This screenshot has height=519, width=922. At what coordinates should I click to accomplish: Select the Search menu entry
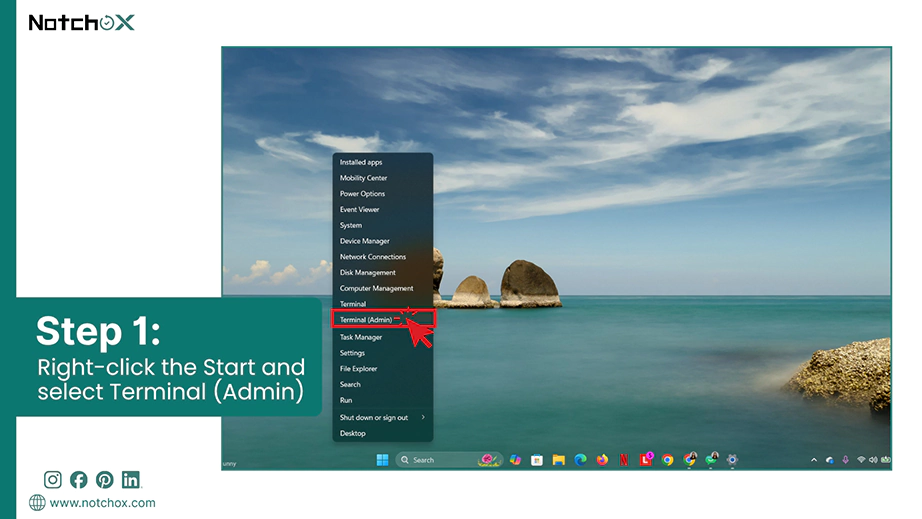[383, 384]
